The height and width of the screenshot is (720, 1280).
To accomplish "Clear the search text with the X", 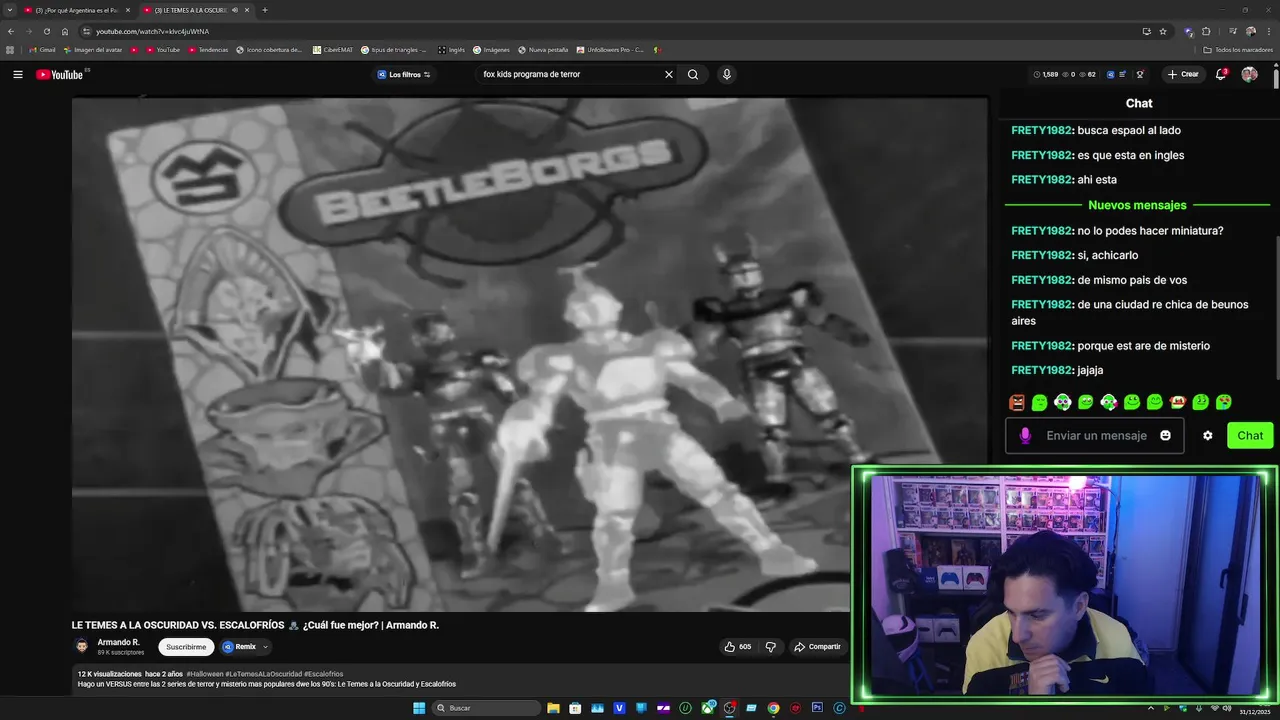I will [669, 74].
